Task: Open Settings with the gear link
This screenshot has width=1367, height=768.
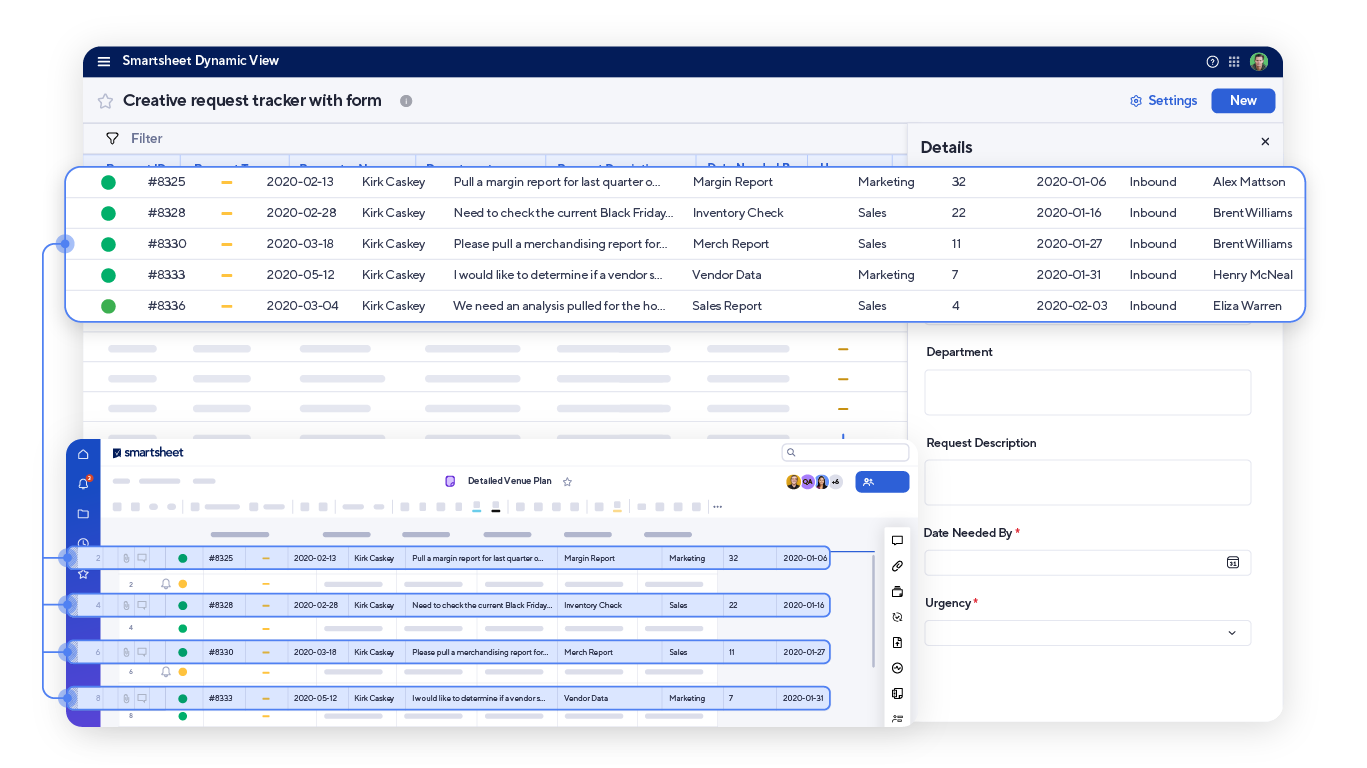Action: (x=1164, y=100)
